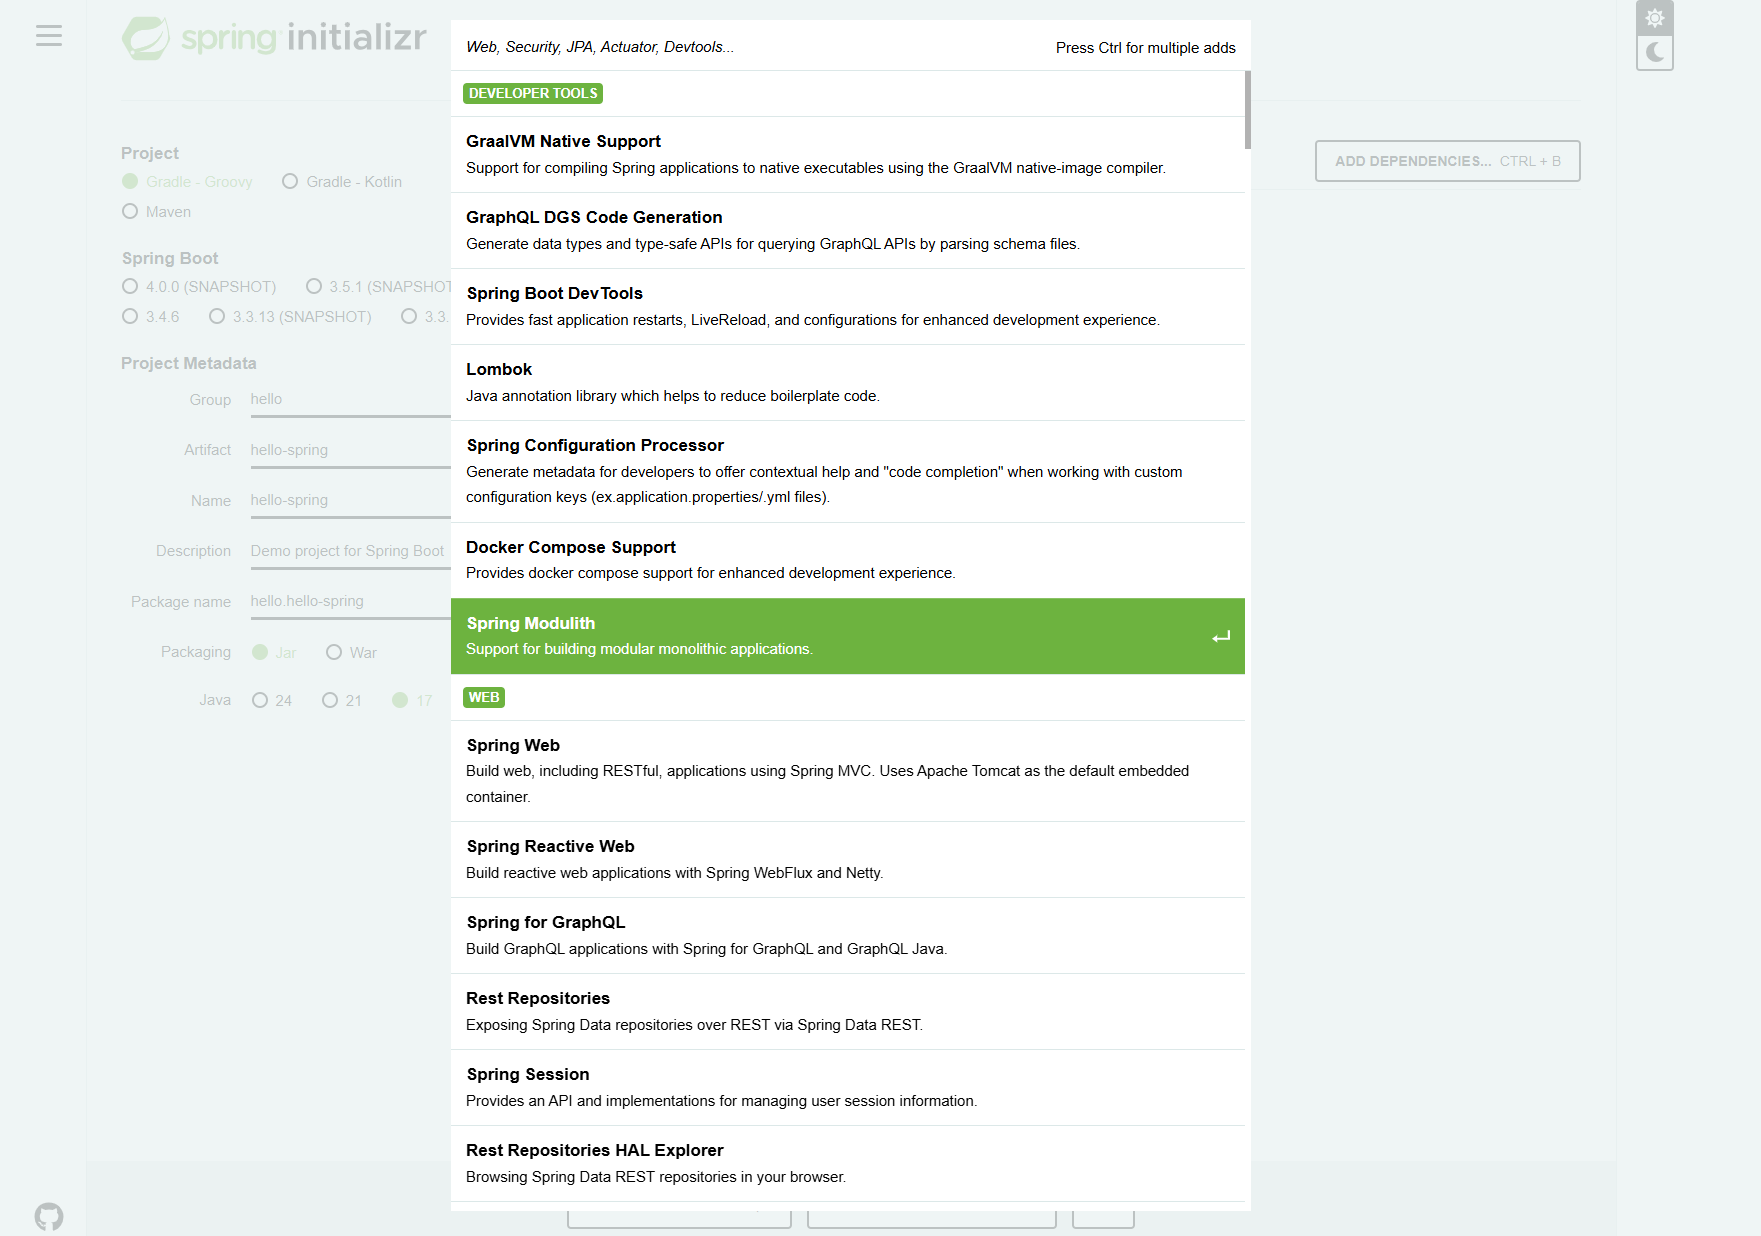Click 'Press Ctrl for multiple adds' hint
The width and height of the screenshot is (1761, 1236).
pyautogui.click(x=1145, y=48)
